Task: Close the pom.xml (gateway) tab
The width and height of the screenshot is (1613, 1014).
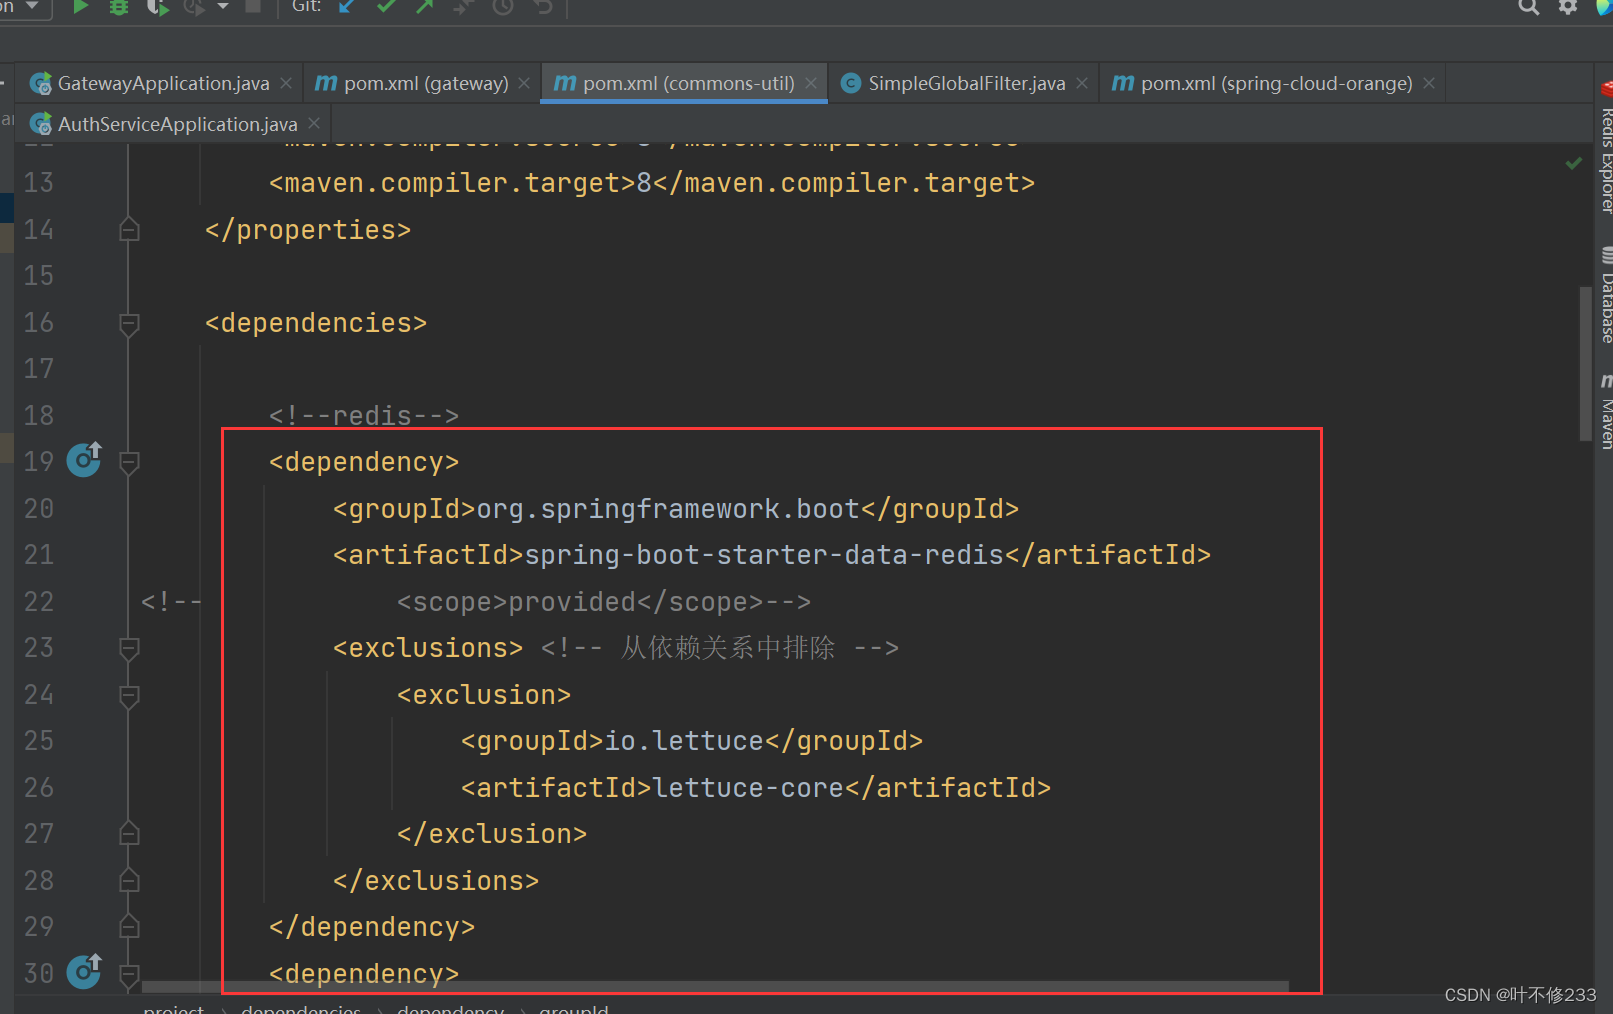Action: pos(524,83)
